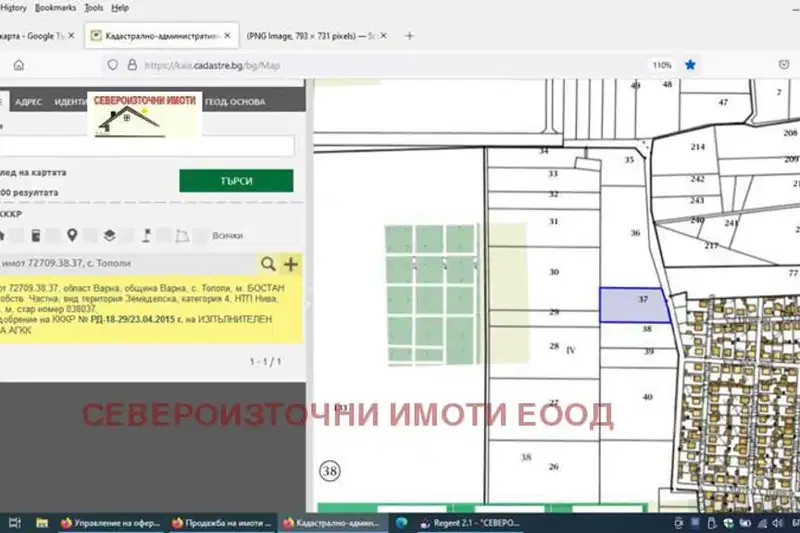Screen dimensions: 800x533
Task: Filter results by document icon
Action: point(36,236)
